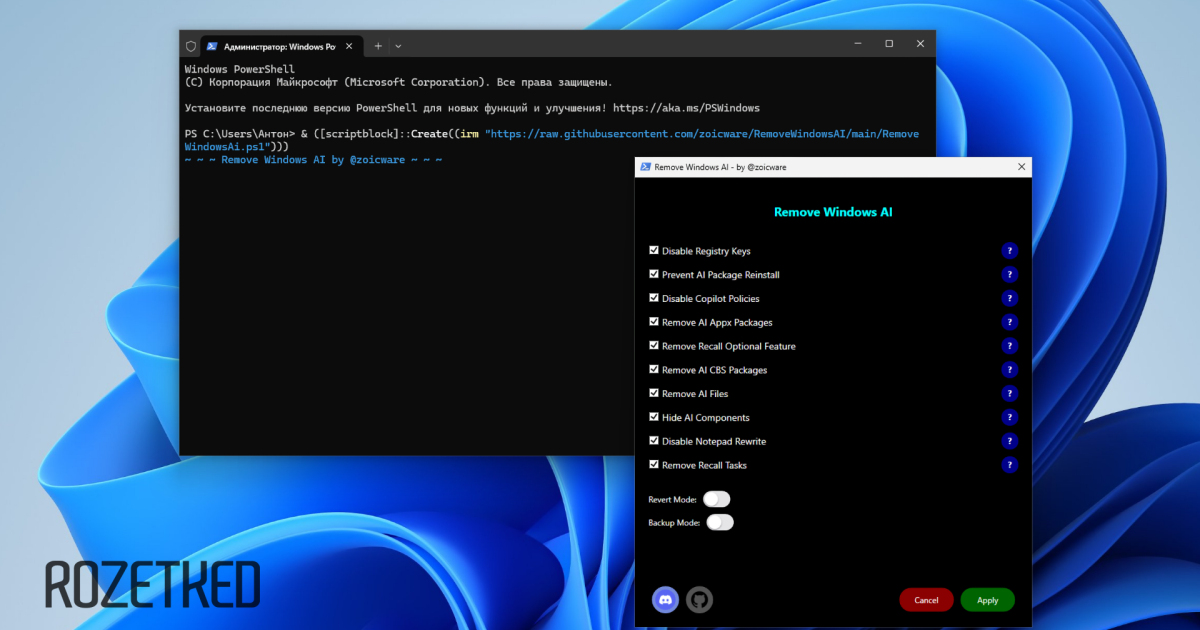Image resolution: width=1200 pixels, height=630 pixels.
Task: Click help icon for Disable Registry Keys
Action: [1009, 251]
